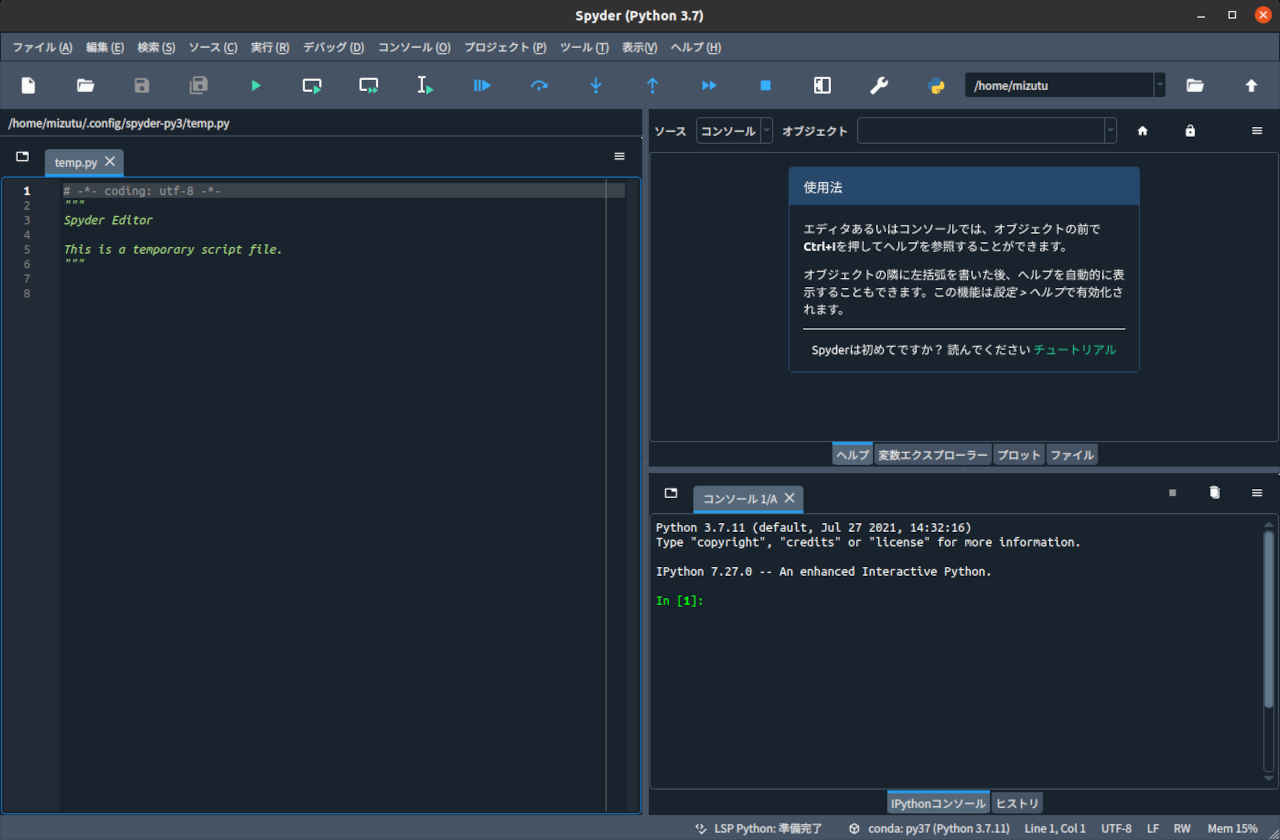The width and height of the screenshot is (1280, 840).
Task: Click the Line 1, Col 1 status
Action: click(1055, 829)
